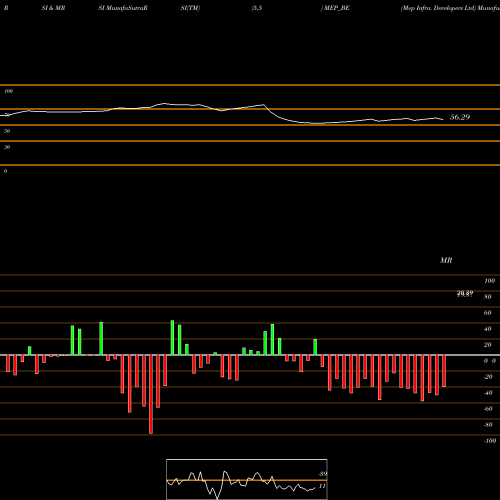
Task: Click the MR axis label -100
Action: [x=490, y=441]
